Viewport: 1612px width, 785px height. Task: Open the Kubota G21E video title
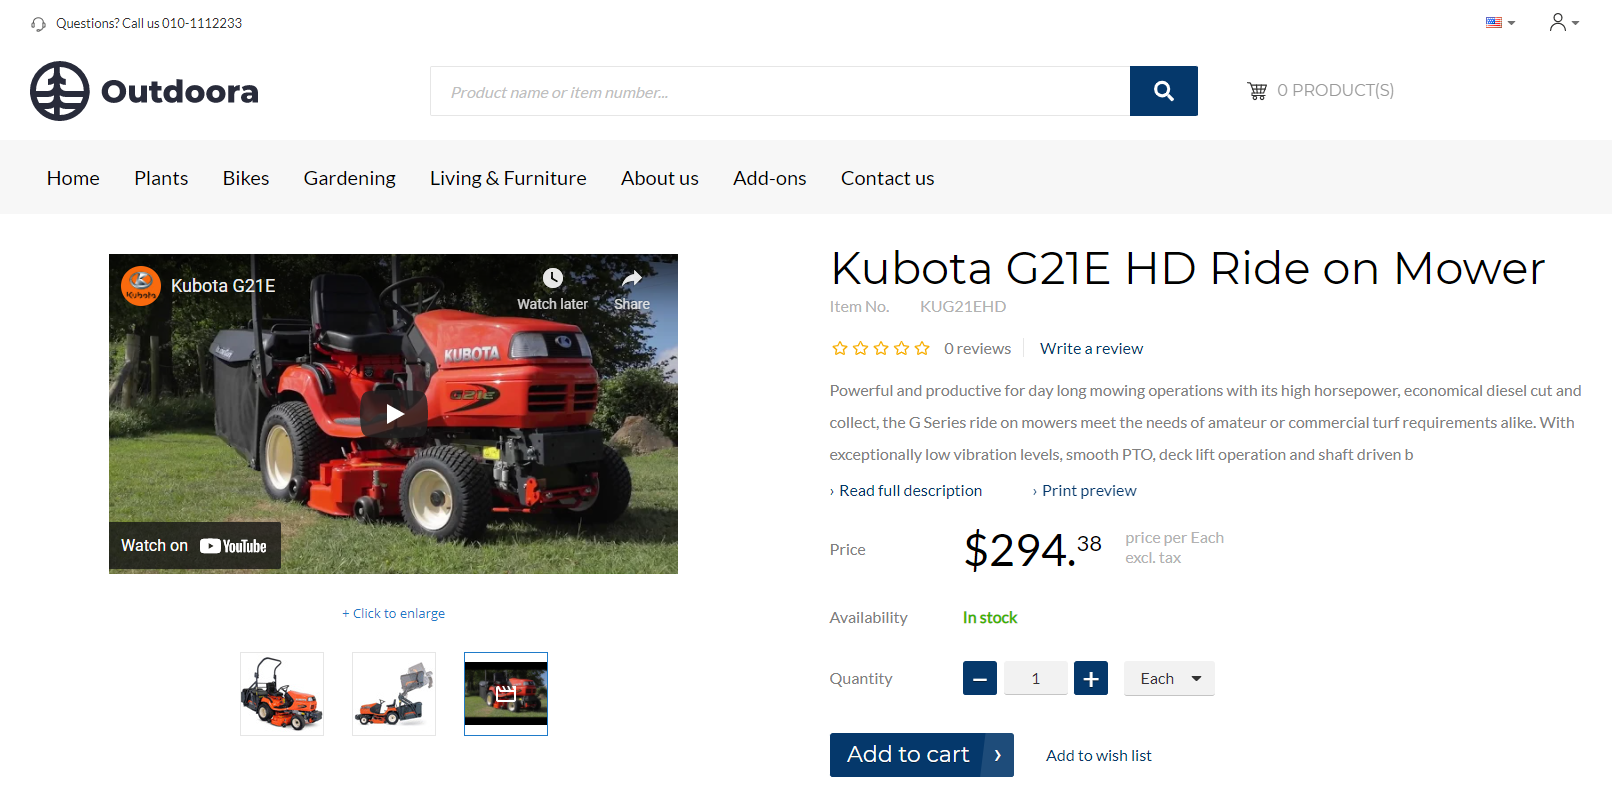(223, 286)
